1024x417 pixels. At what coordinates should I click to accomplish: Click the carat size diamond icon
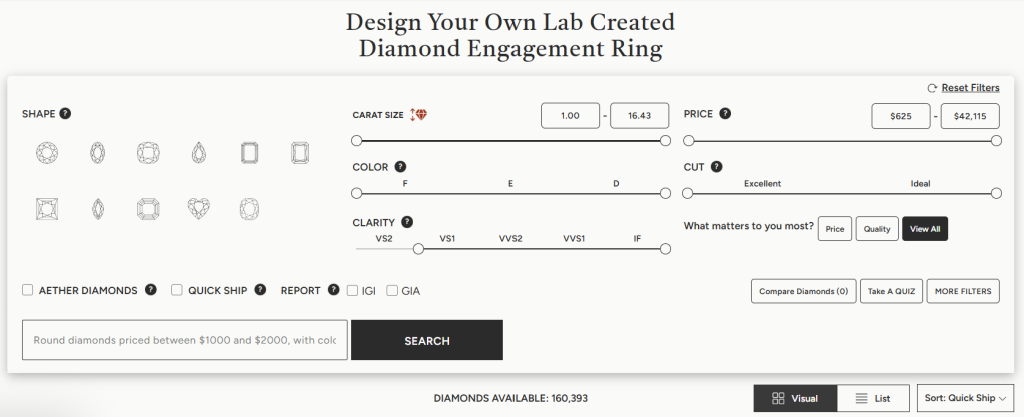click(x=418, y=115)
